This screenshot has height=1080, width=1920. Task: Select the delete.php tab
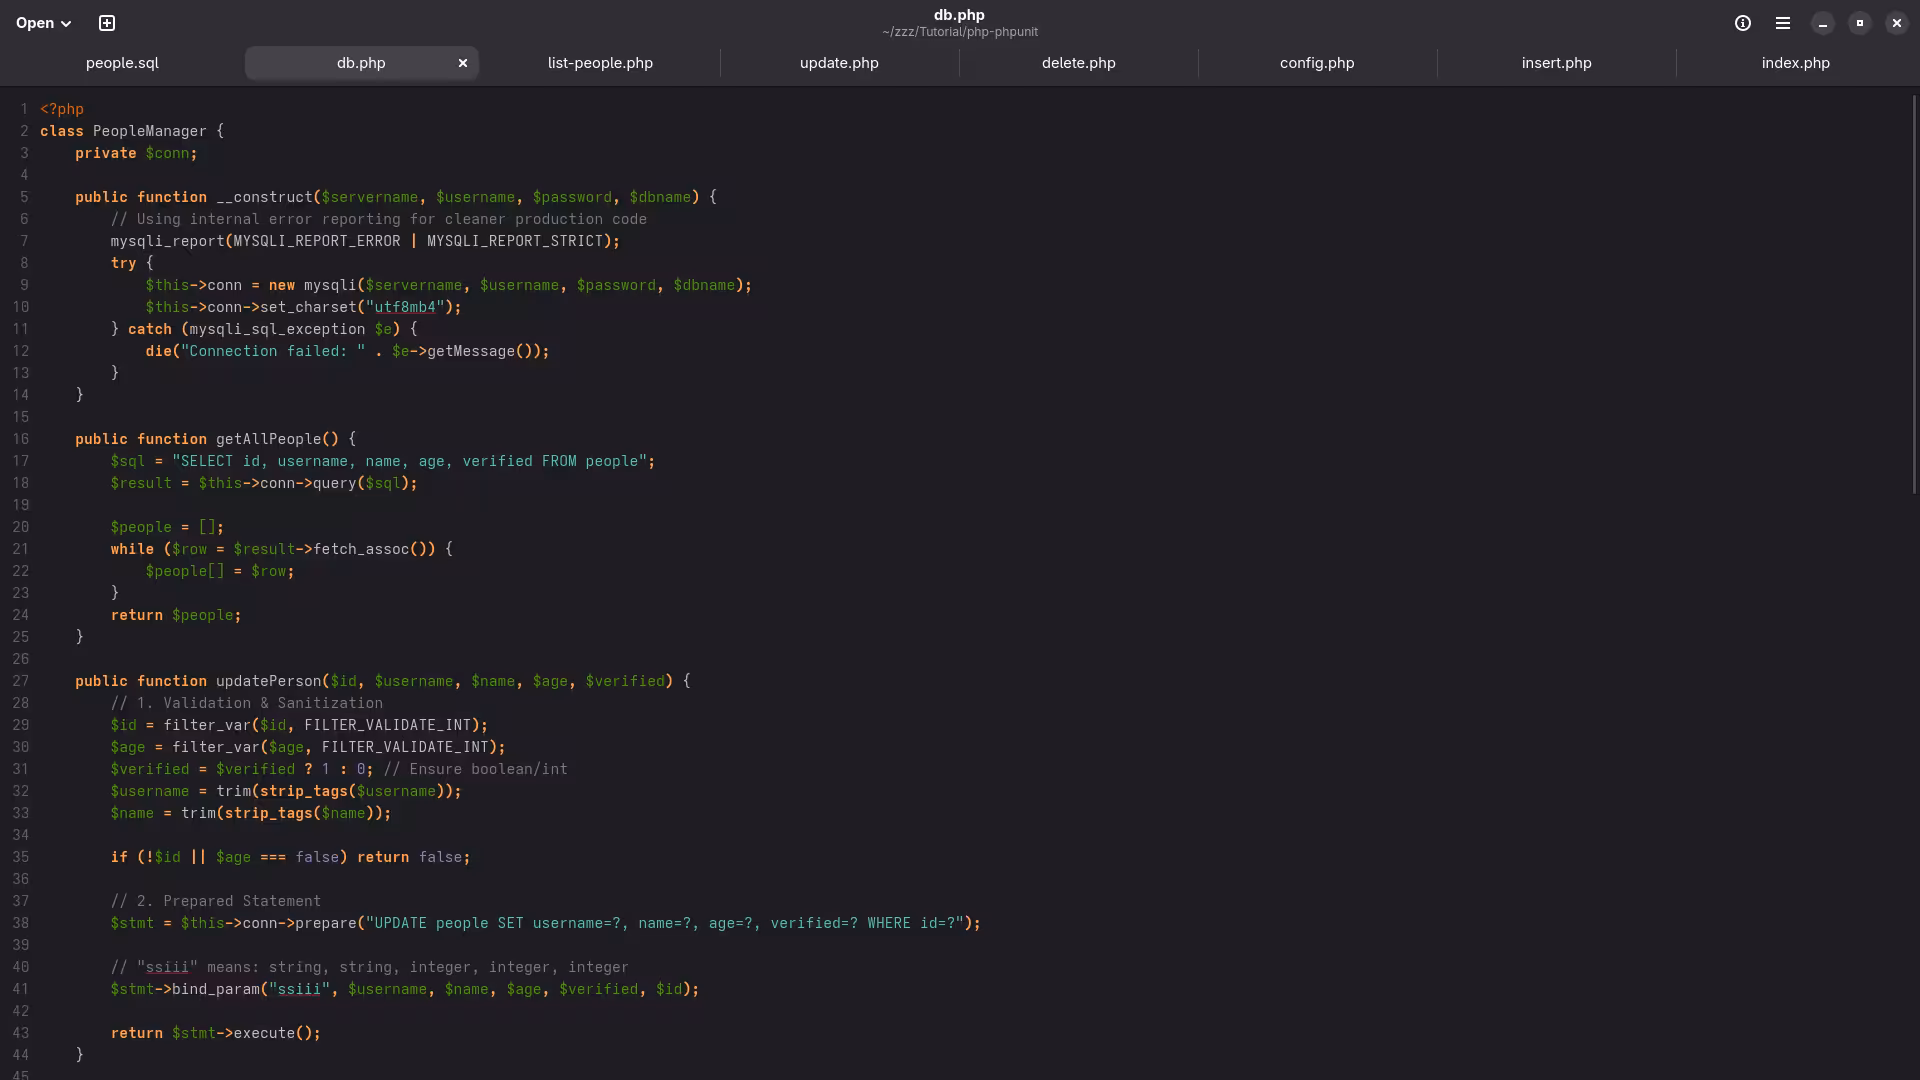(1078, 63)
